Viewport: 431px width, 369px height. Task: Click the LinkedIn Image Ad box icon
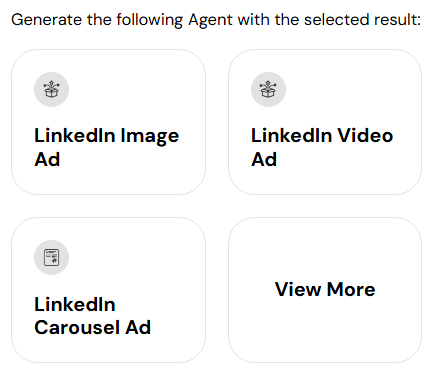click(51, 89)
